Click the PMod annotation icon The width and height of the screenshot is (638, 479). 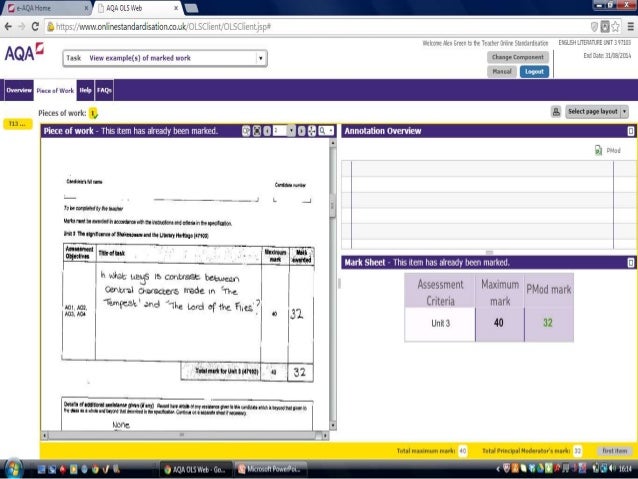[x=598, y=150]
